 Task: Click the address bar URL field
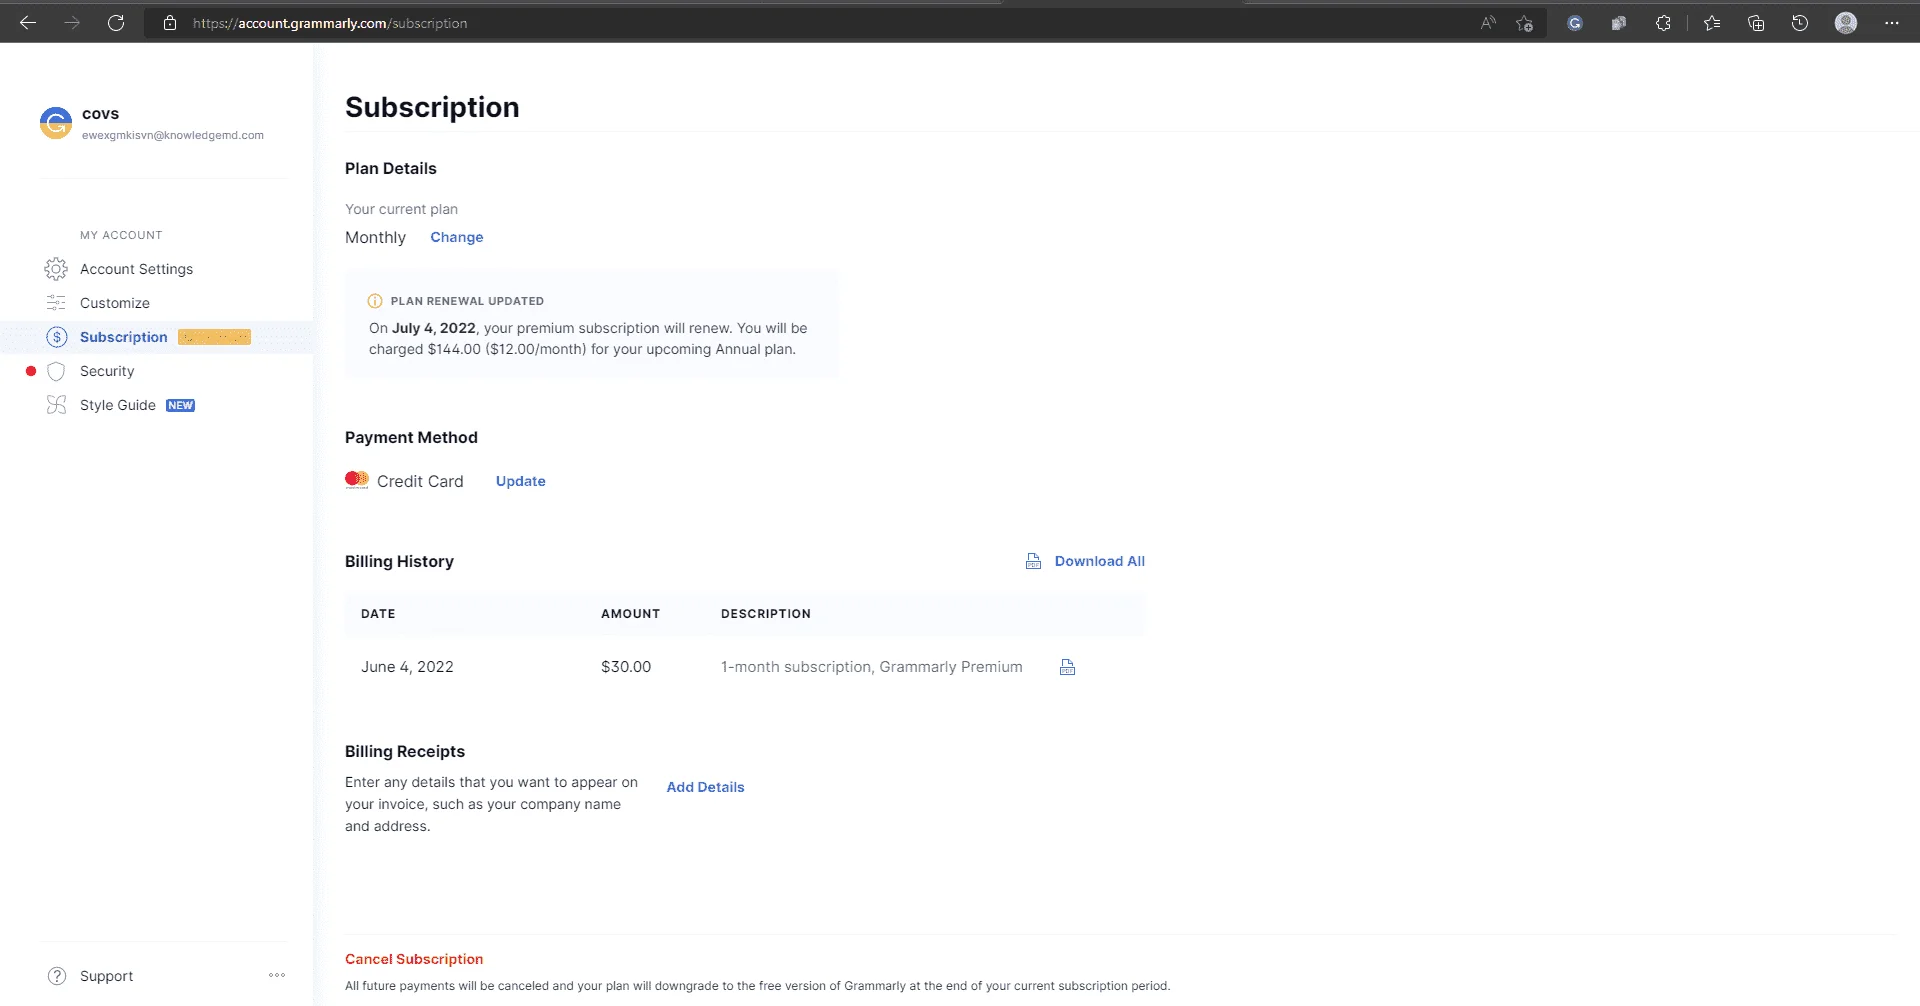pos(800,23)
